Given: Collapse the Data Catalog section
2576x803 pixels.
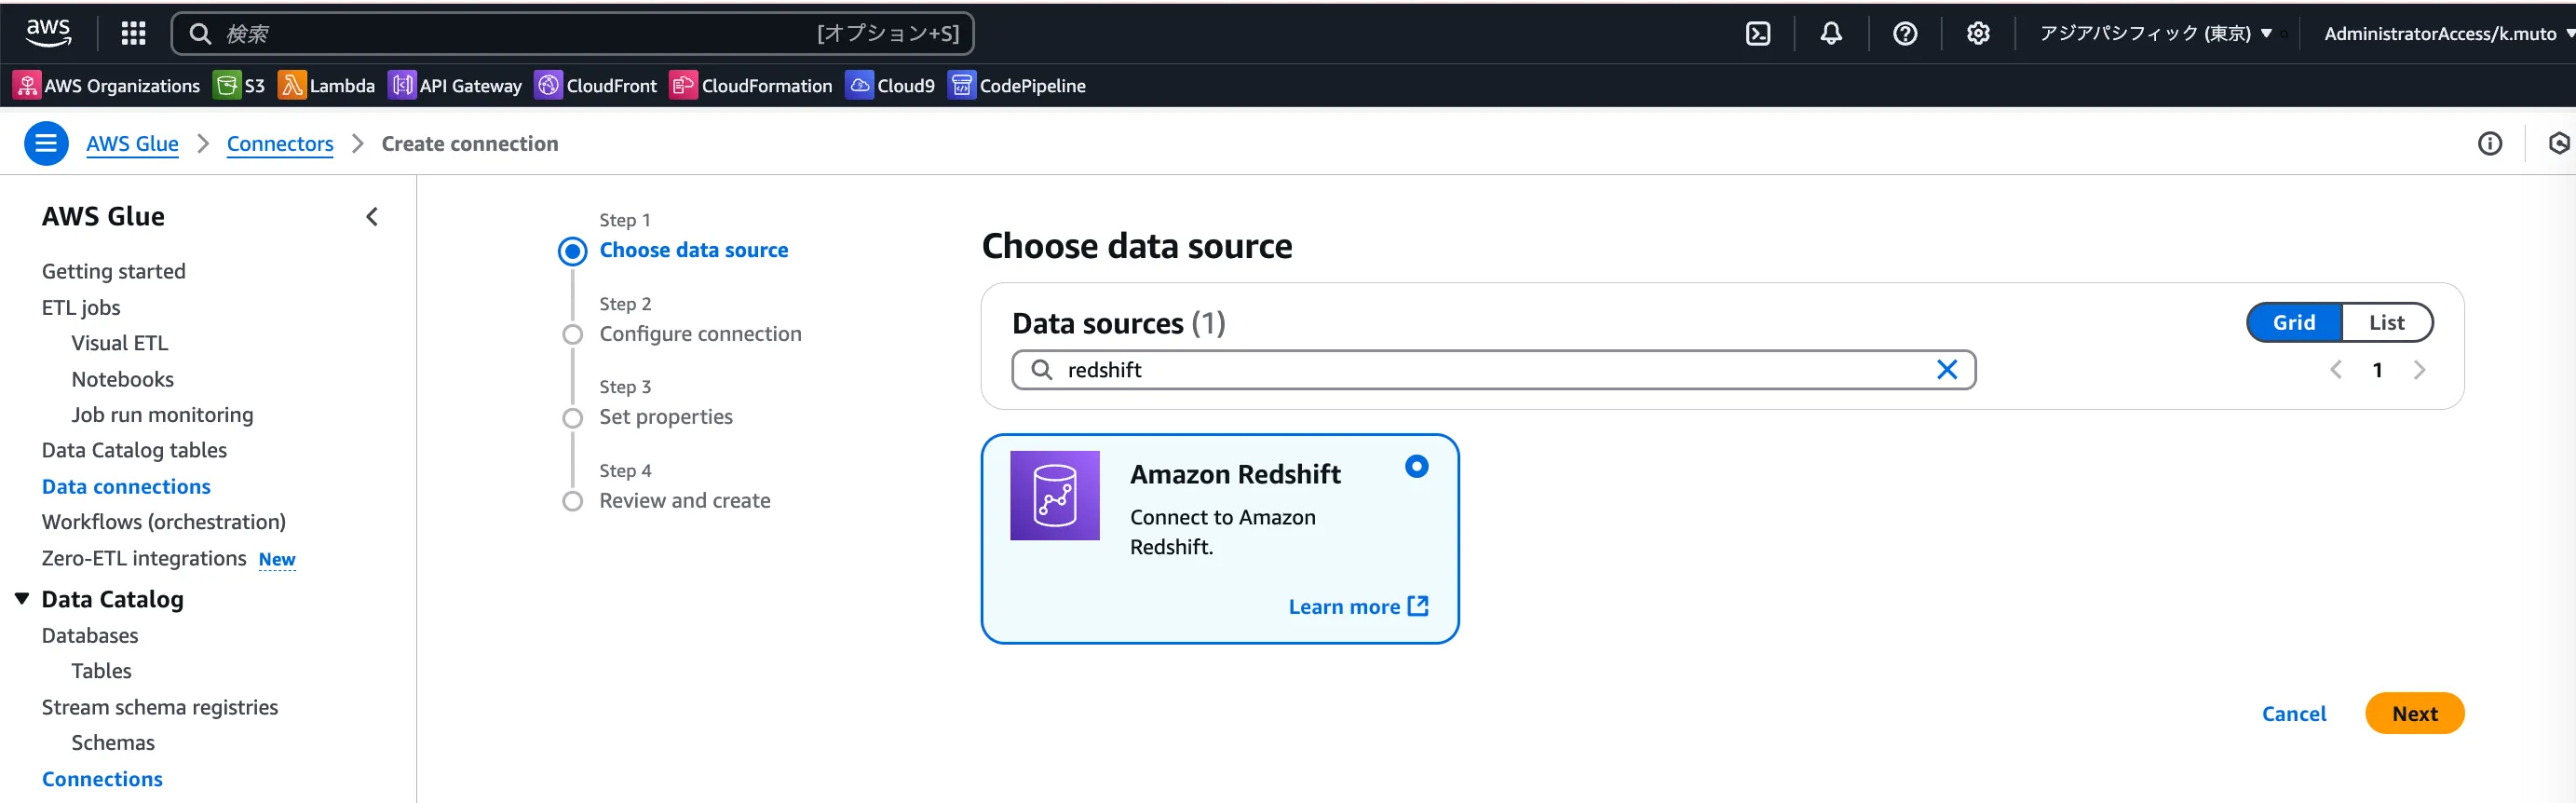Looking at the screenshot, I should tap(22, 598).
